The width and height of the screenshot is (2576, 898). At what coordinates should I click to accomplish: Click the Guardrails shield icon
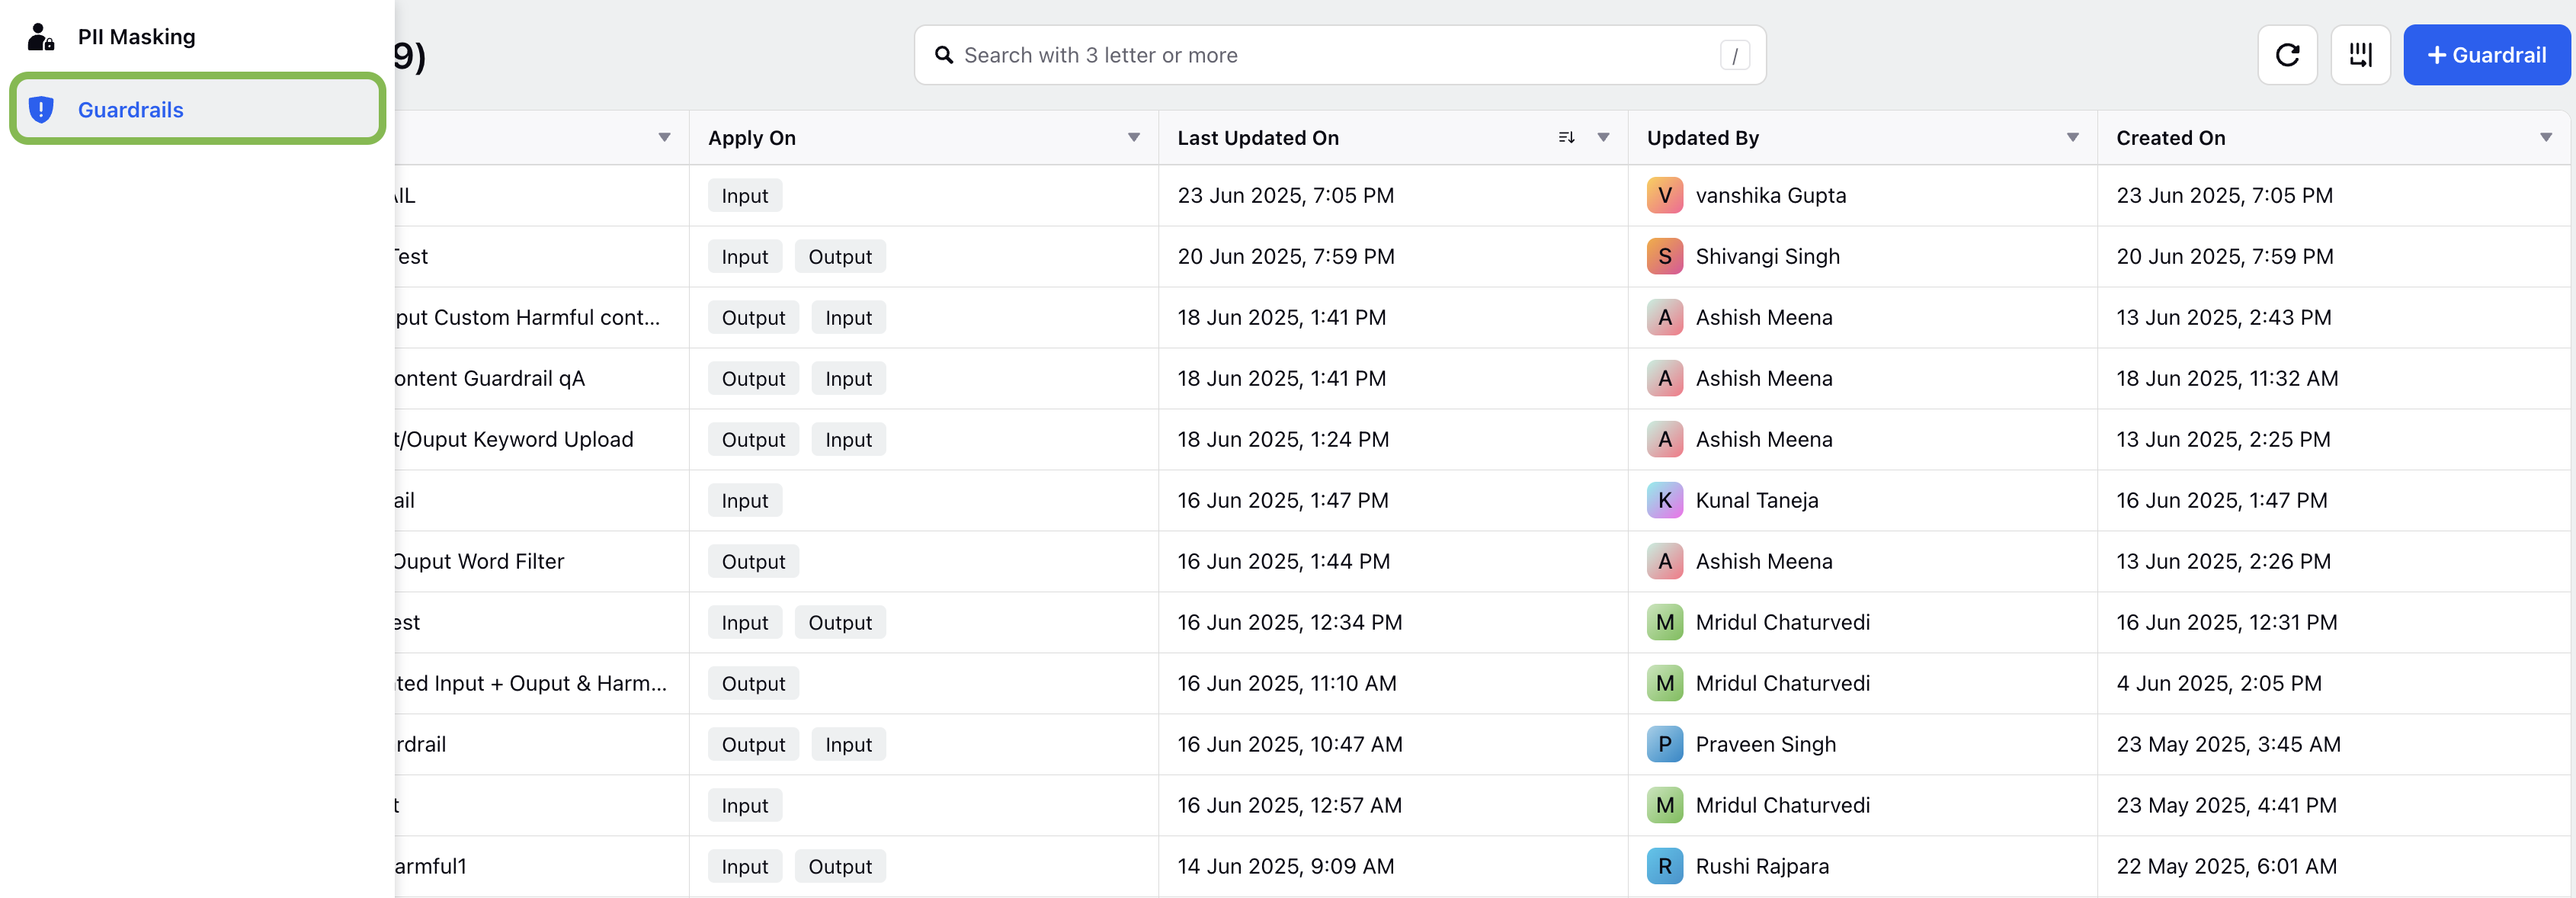coord(40,109)
